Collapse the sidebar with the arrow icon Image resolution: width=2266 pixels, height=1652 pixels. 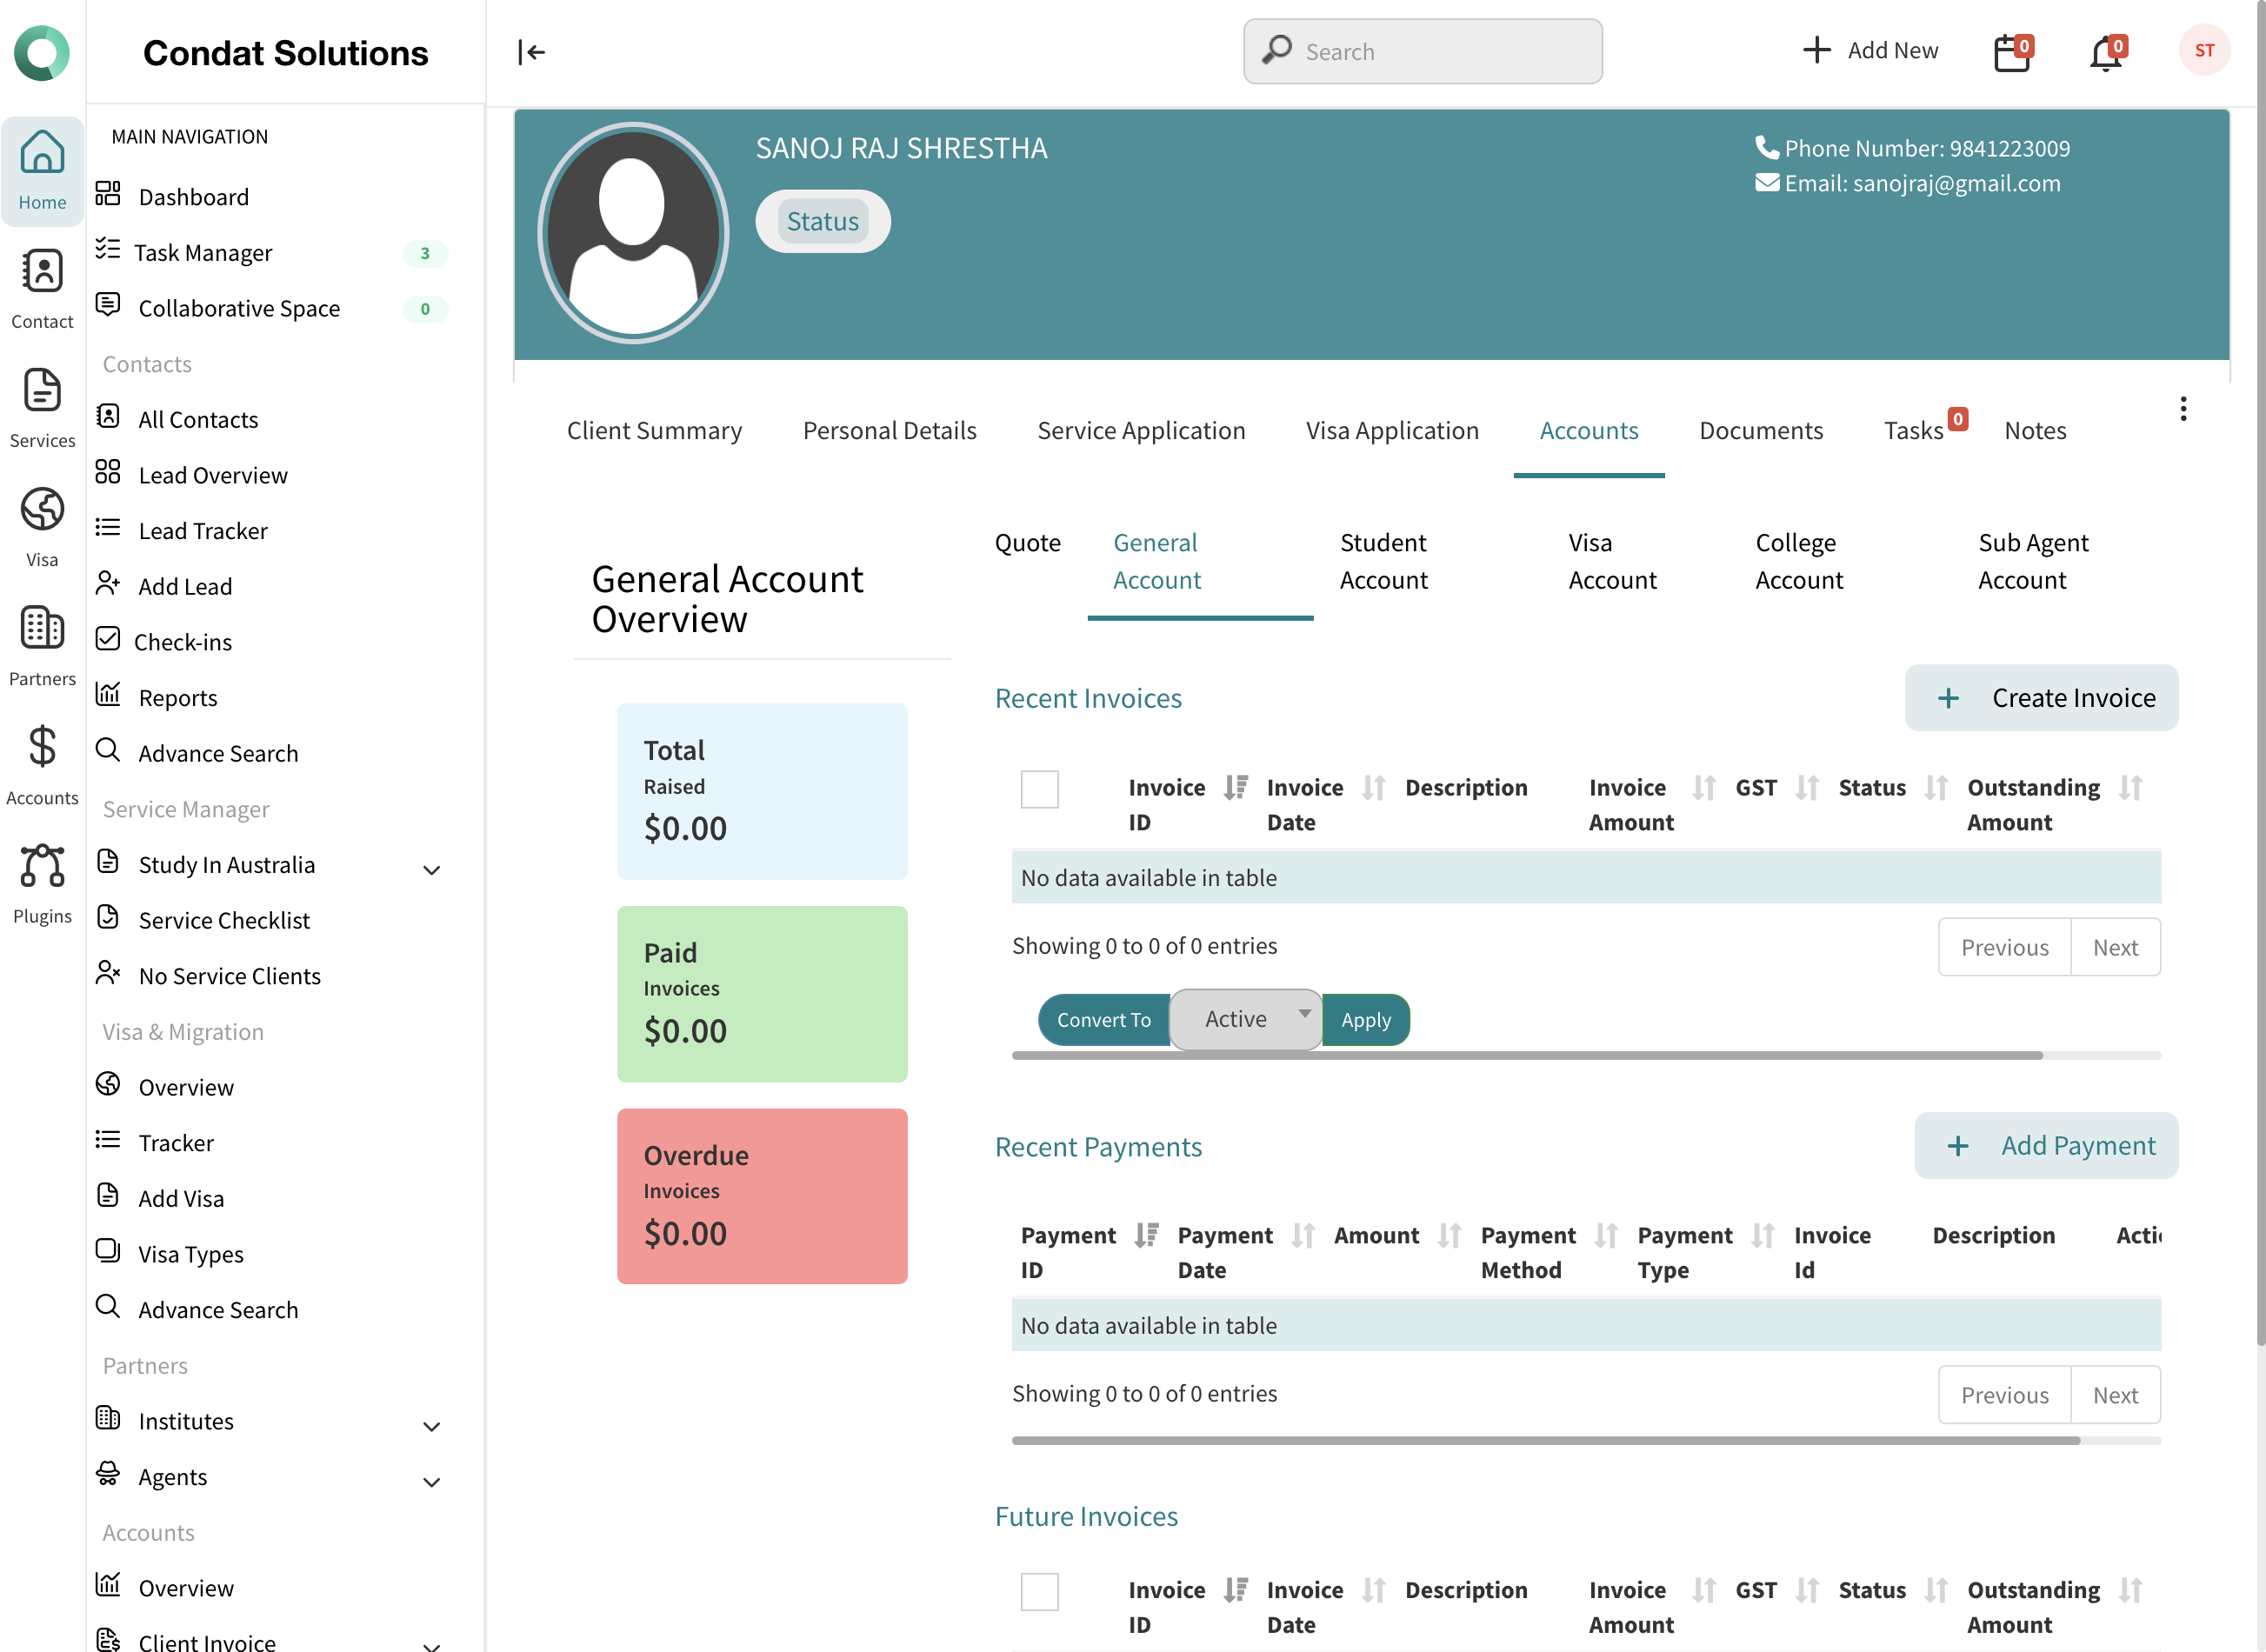531,52
